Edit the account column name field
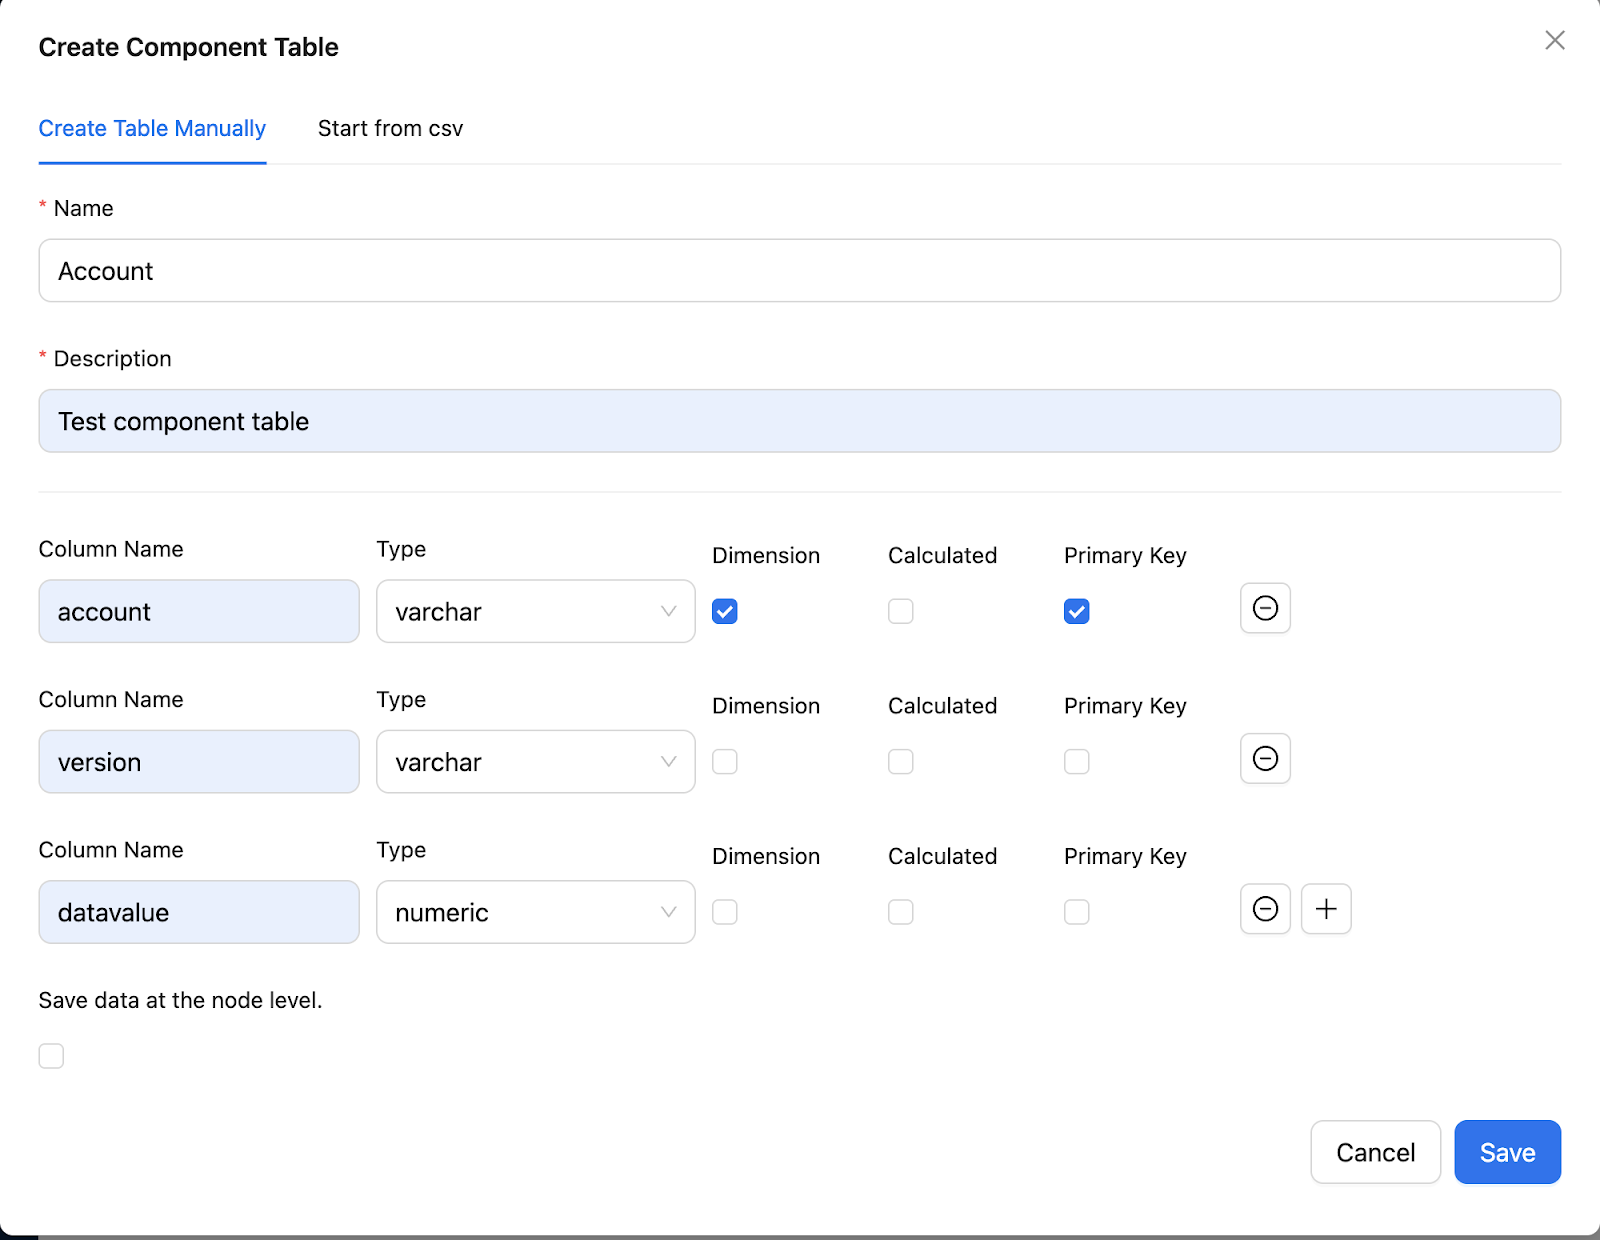Image resolution: width=1600 pixels, height=1240 pixels. coord(199,611)
